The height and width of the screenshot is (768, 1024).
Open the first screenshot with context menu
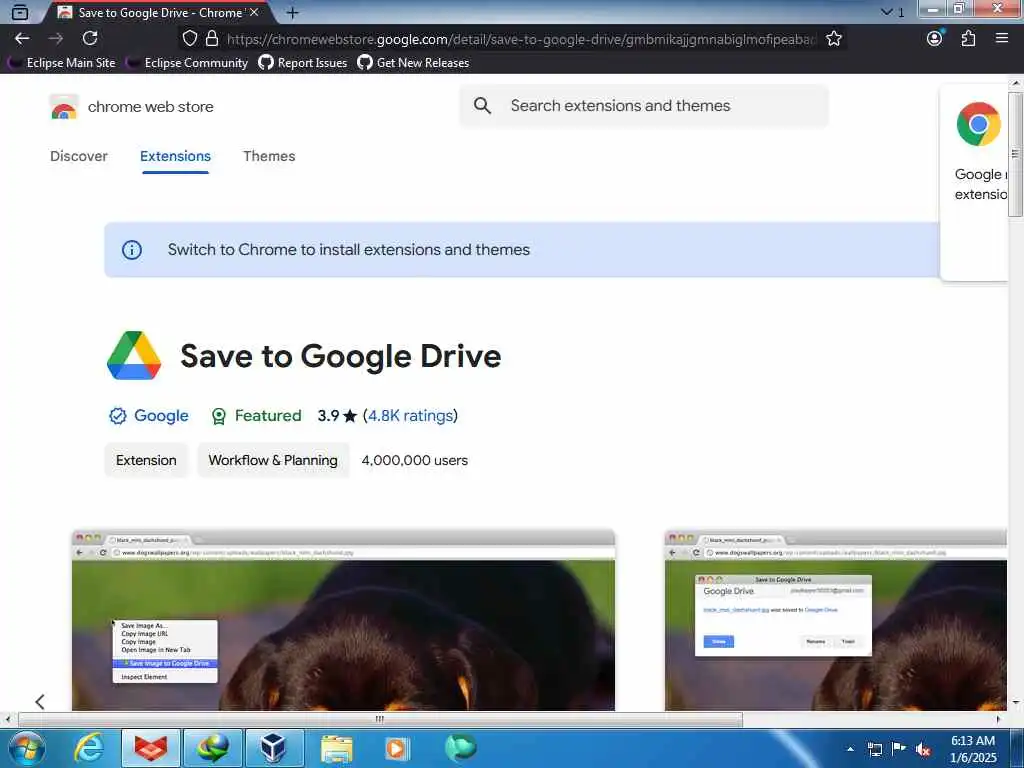coord(344,620)
